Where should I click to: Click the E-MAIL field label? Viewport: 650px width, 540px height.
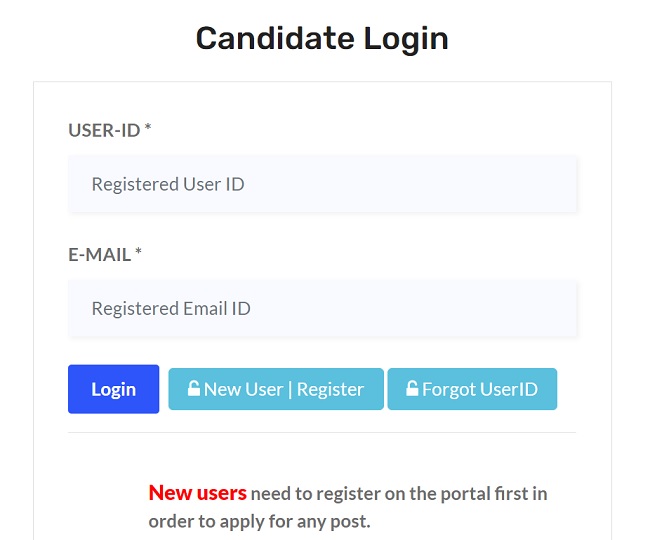[x=99, y=255]
